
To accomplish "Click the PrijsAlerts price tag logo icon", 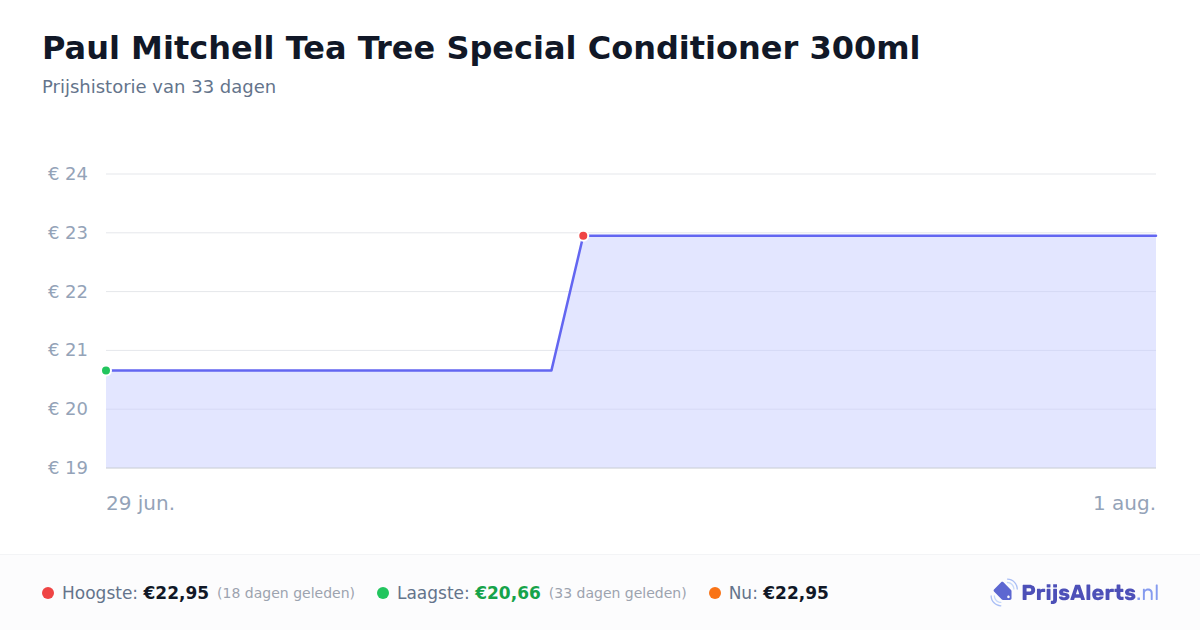I will pyautogui.click(x=1003, y=593).
